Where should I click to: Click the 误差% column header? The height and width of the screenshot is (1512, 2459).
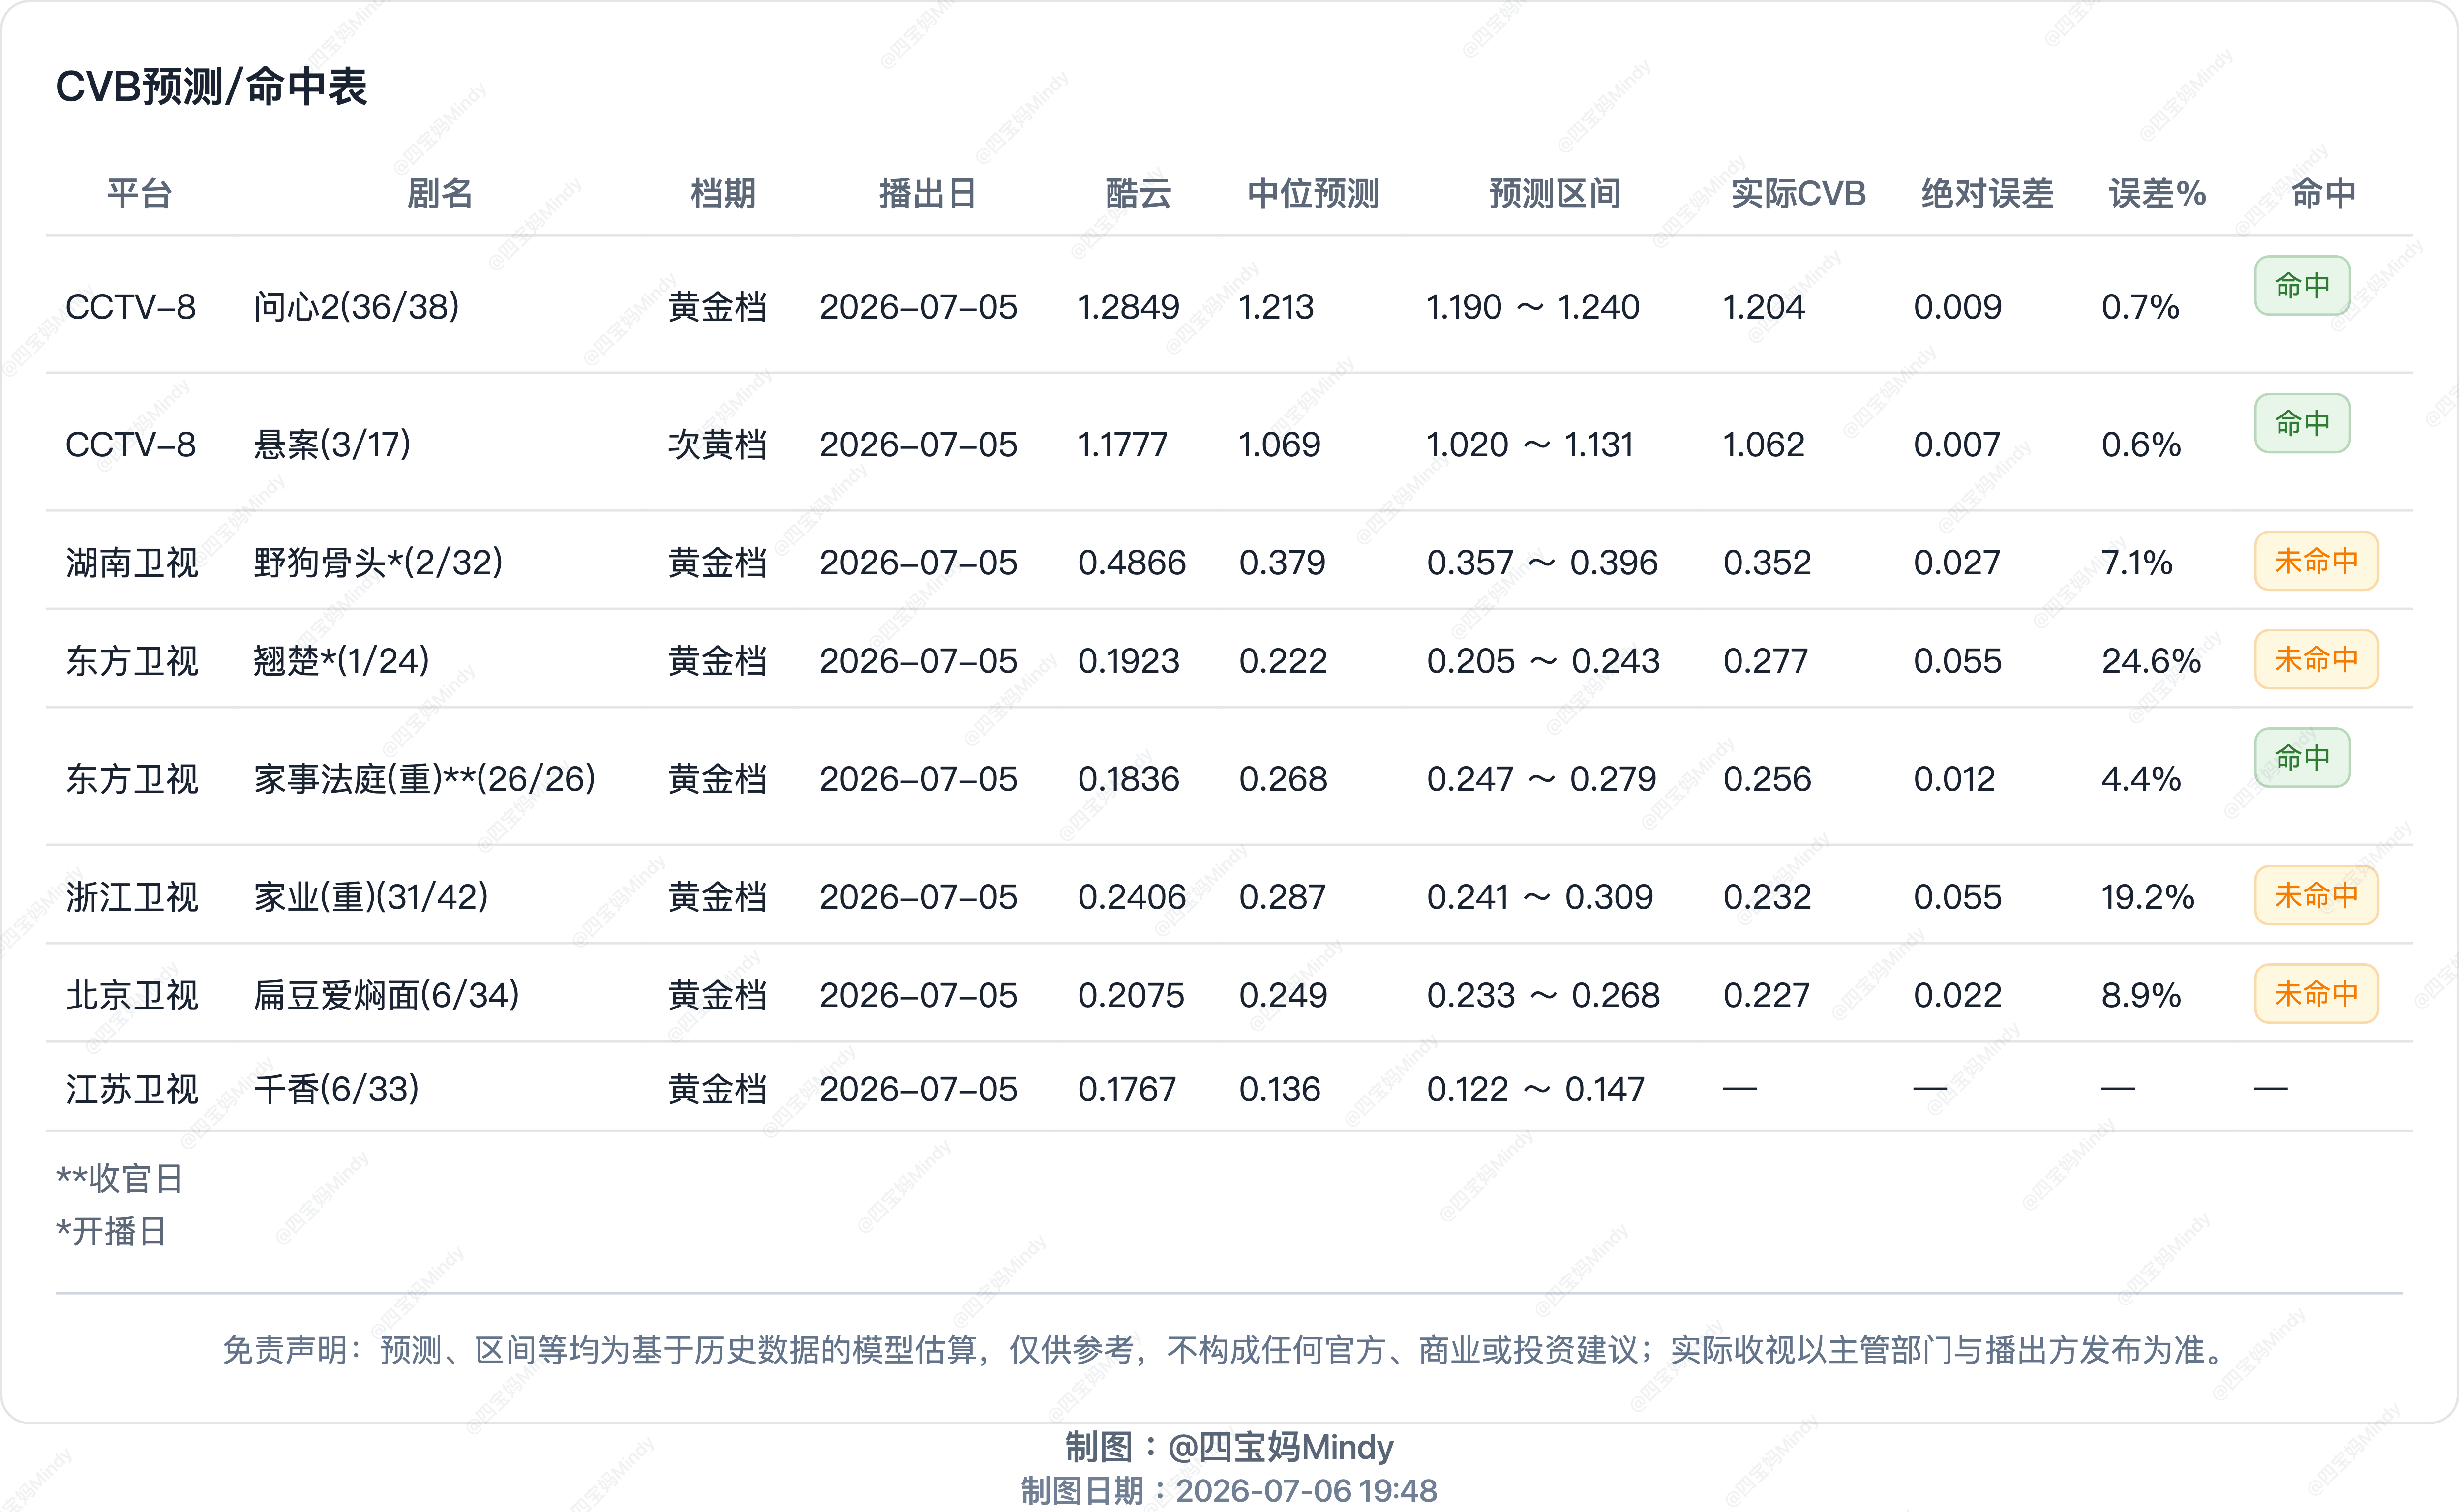[x=2157, y=193]
